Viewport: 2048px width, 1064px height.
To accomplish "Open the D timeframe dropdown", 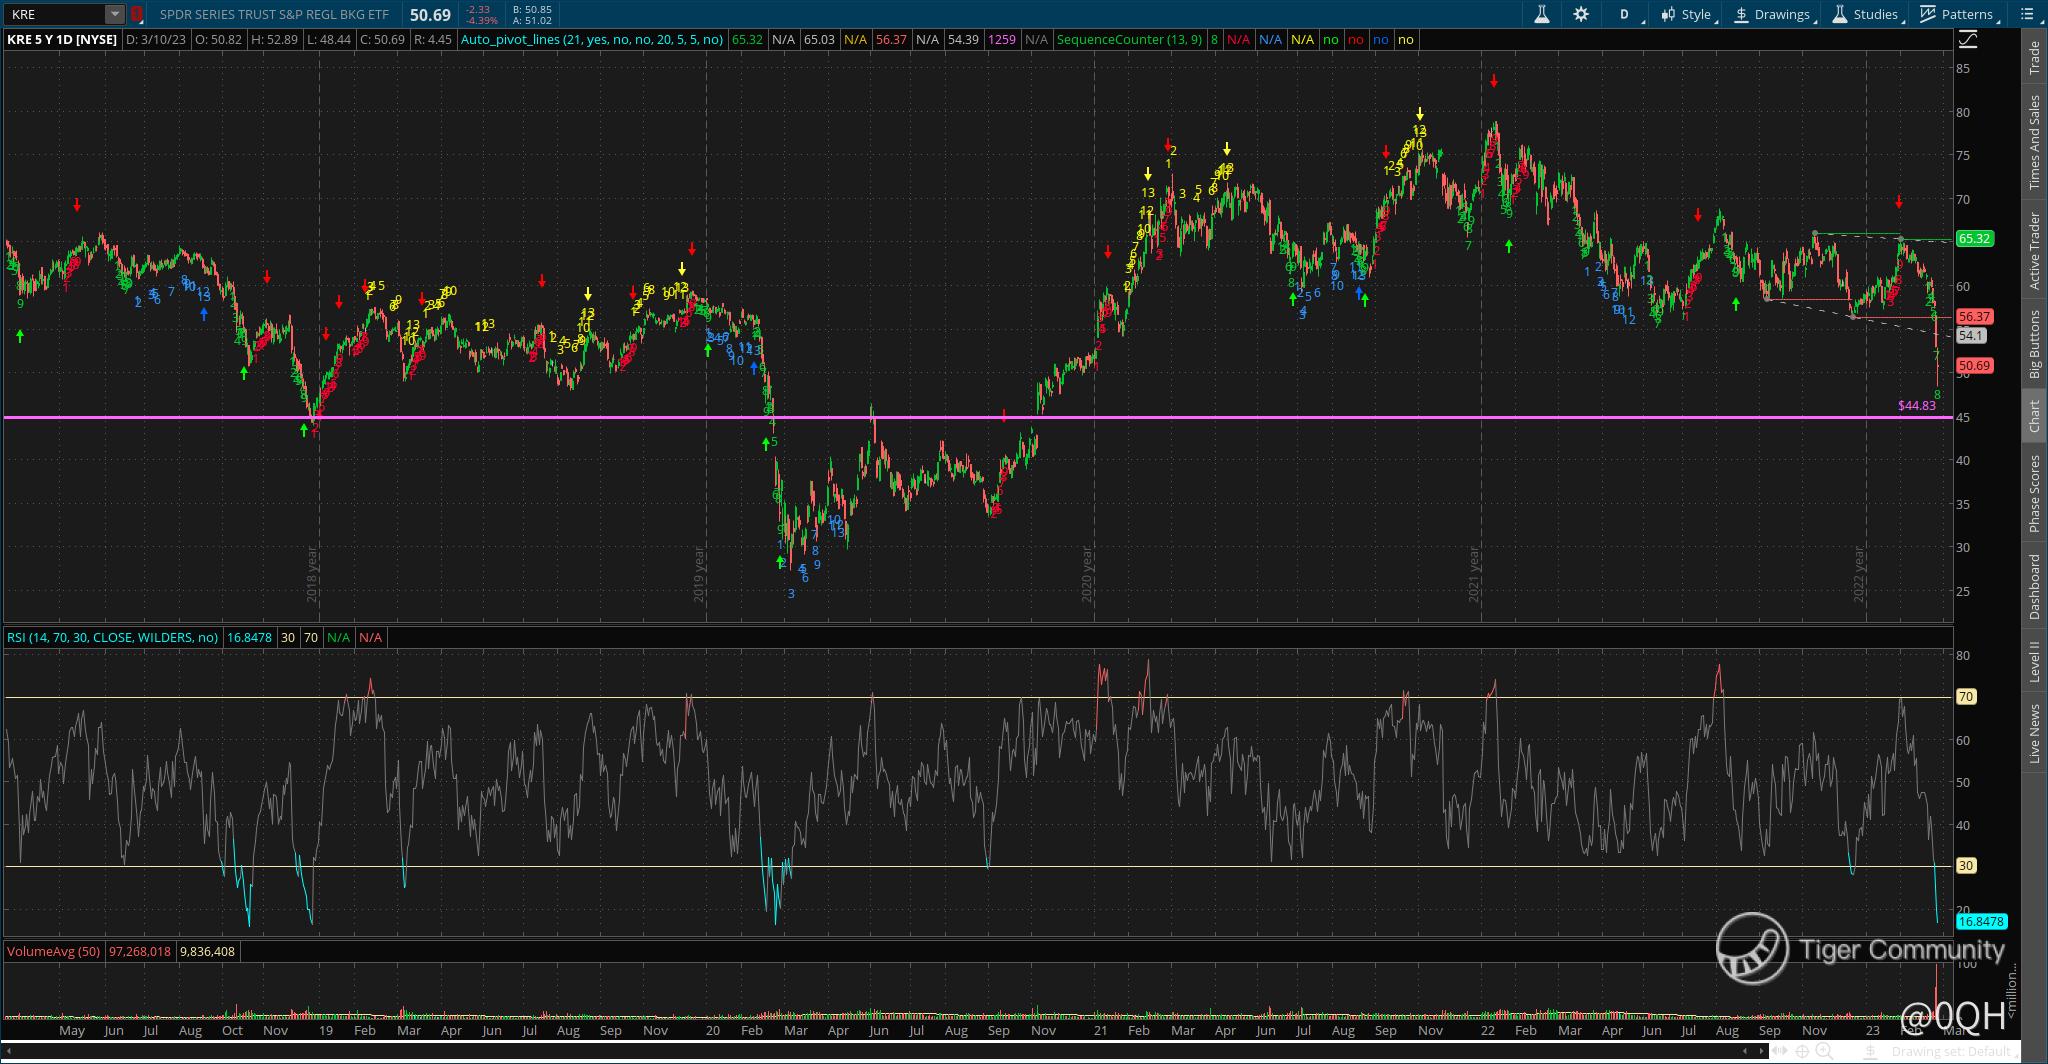I will [x=1625, y=14].
